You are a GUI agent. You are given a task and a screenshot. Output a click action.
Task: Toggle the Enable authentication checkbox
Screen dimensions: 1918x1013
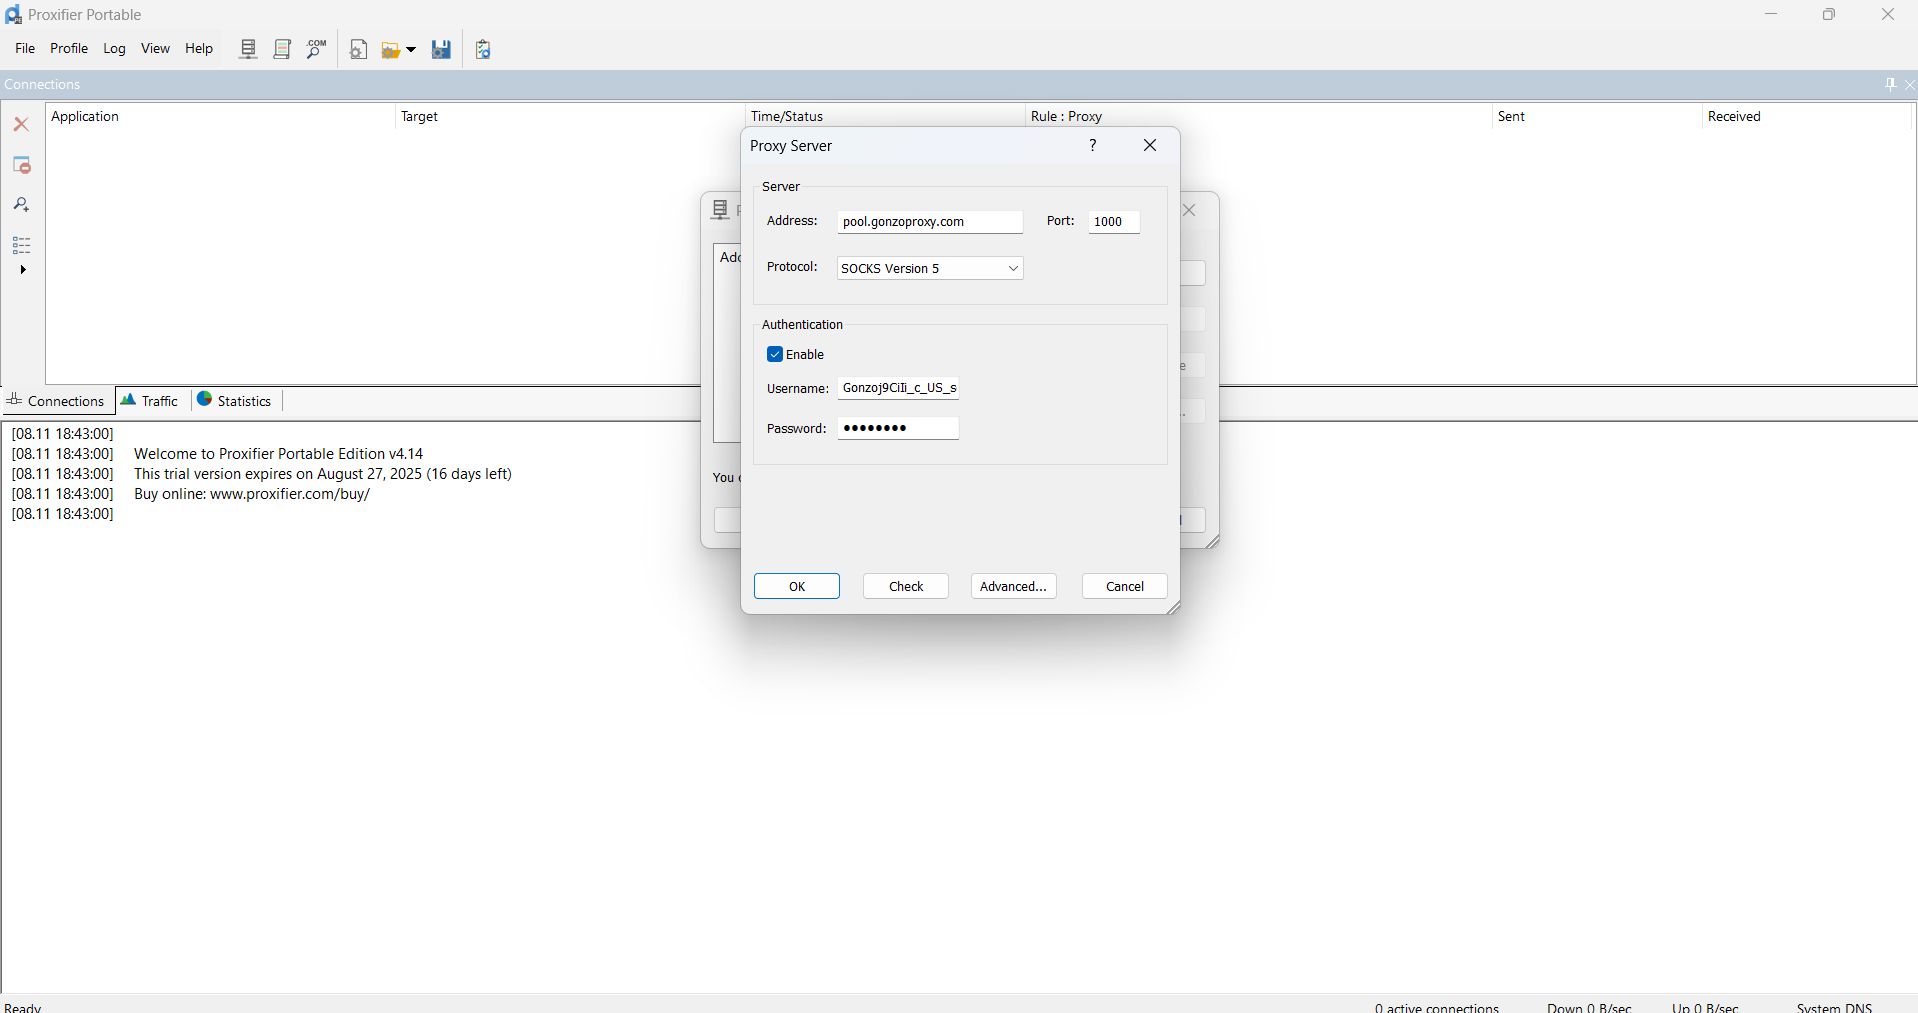tap(775, 354)
